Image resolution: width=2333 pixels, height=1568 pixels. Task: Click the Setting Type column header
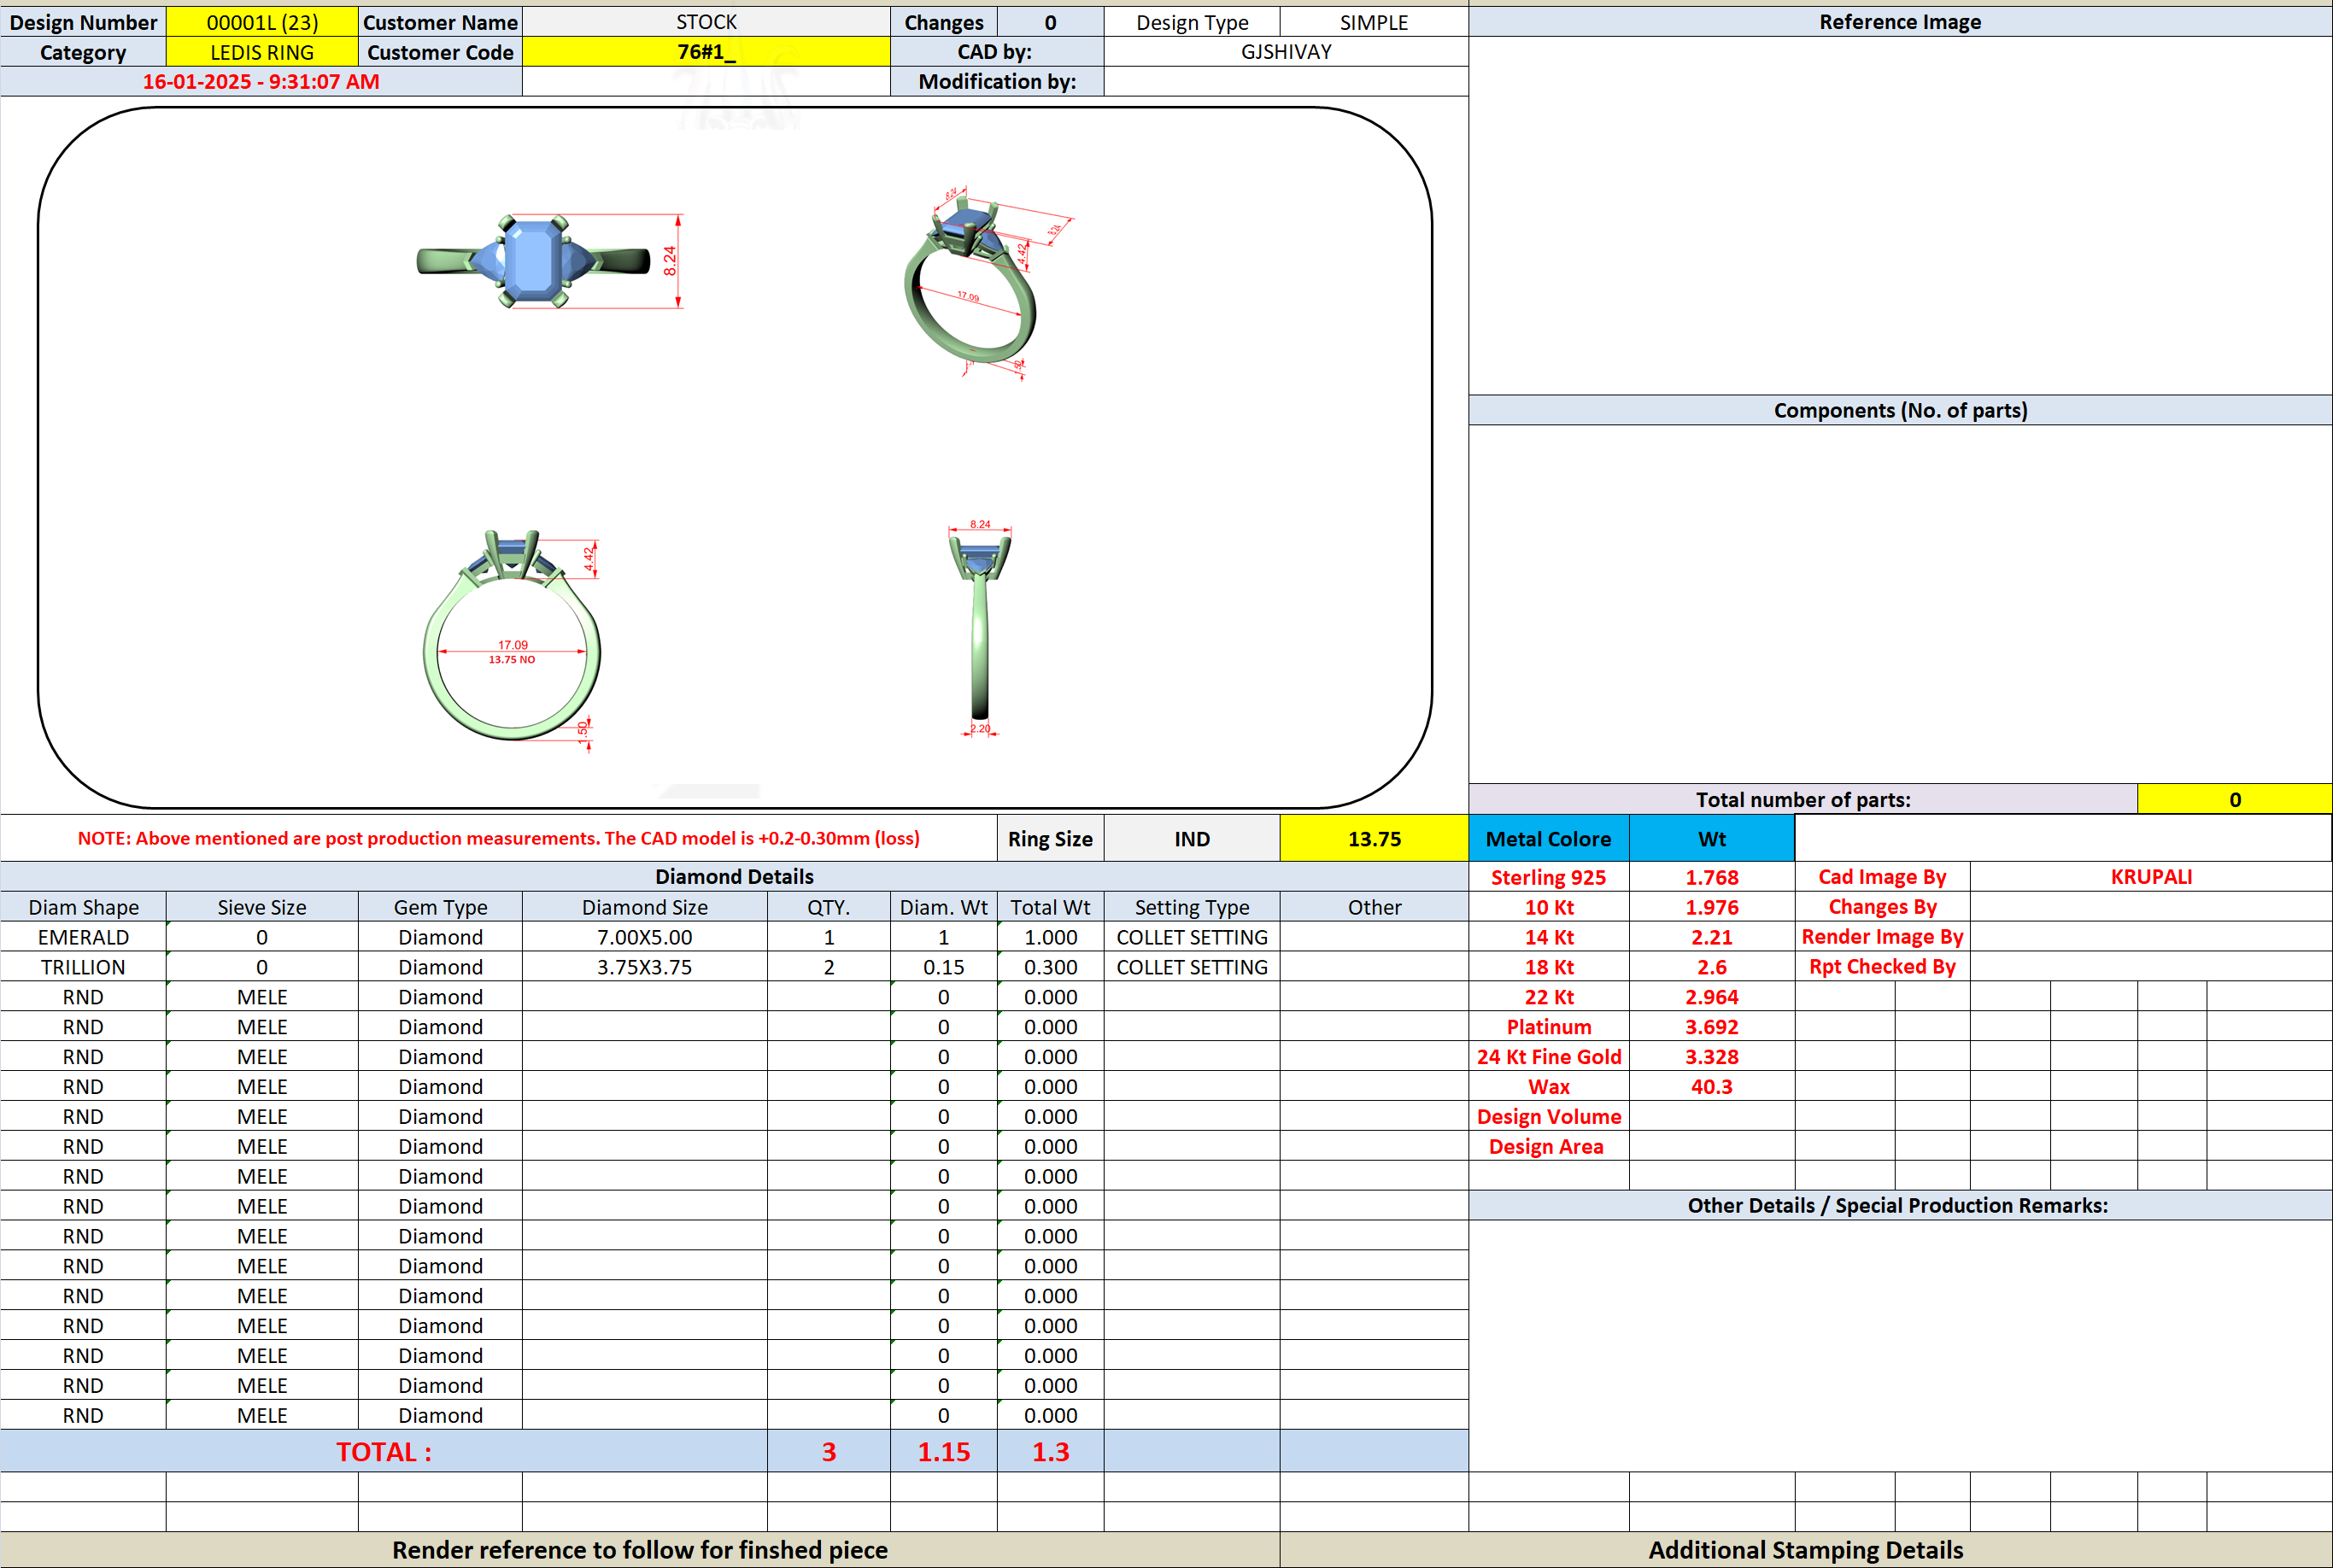1192,907
